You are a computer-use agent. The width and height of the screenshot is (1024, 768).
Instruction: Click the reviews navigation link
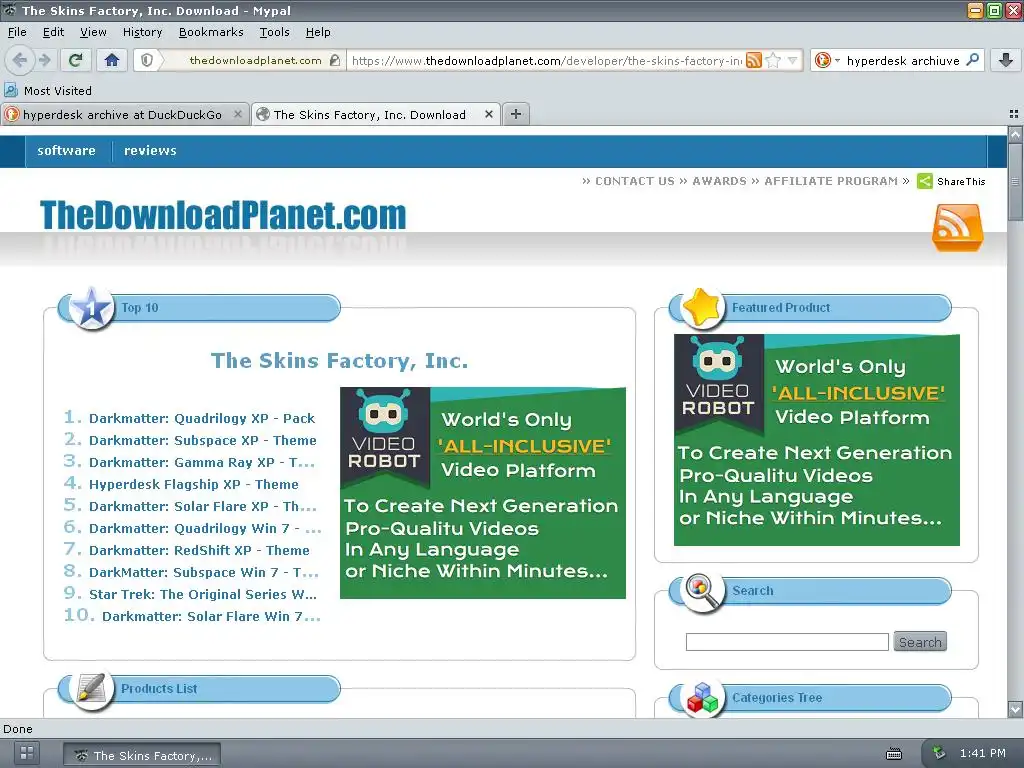(x=150, y=151)
